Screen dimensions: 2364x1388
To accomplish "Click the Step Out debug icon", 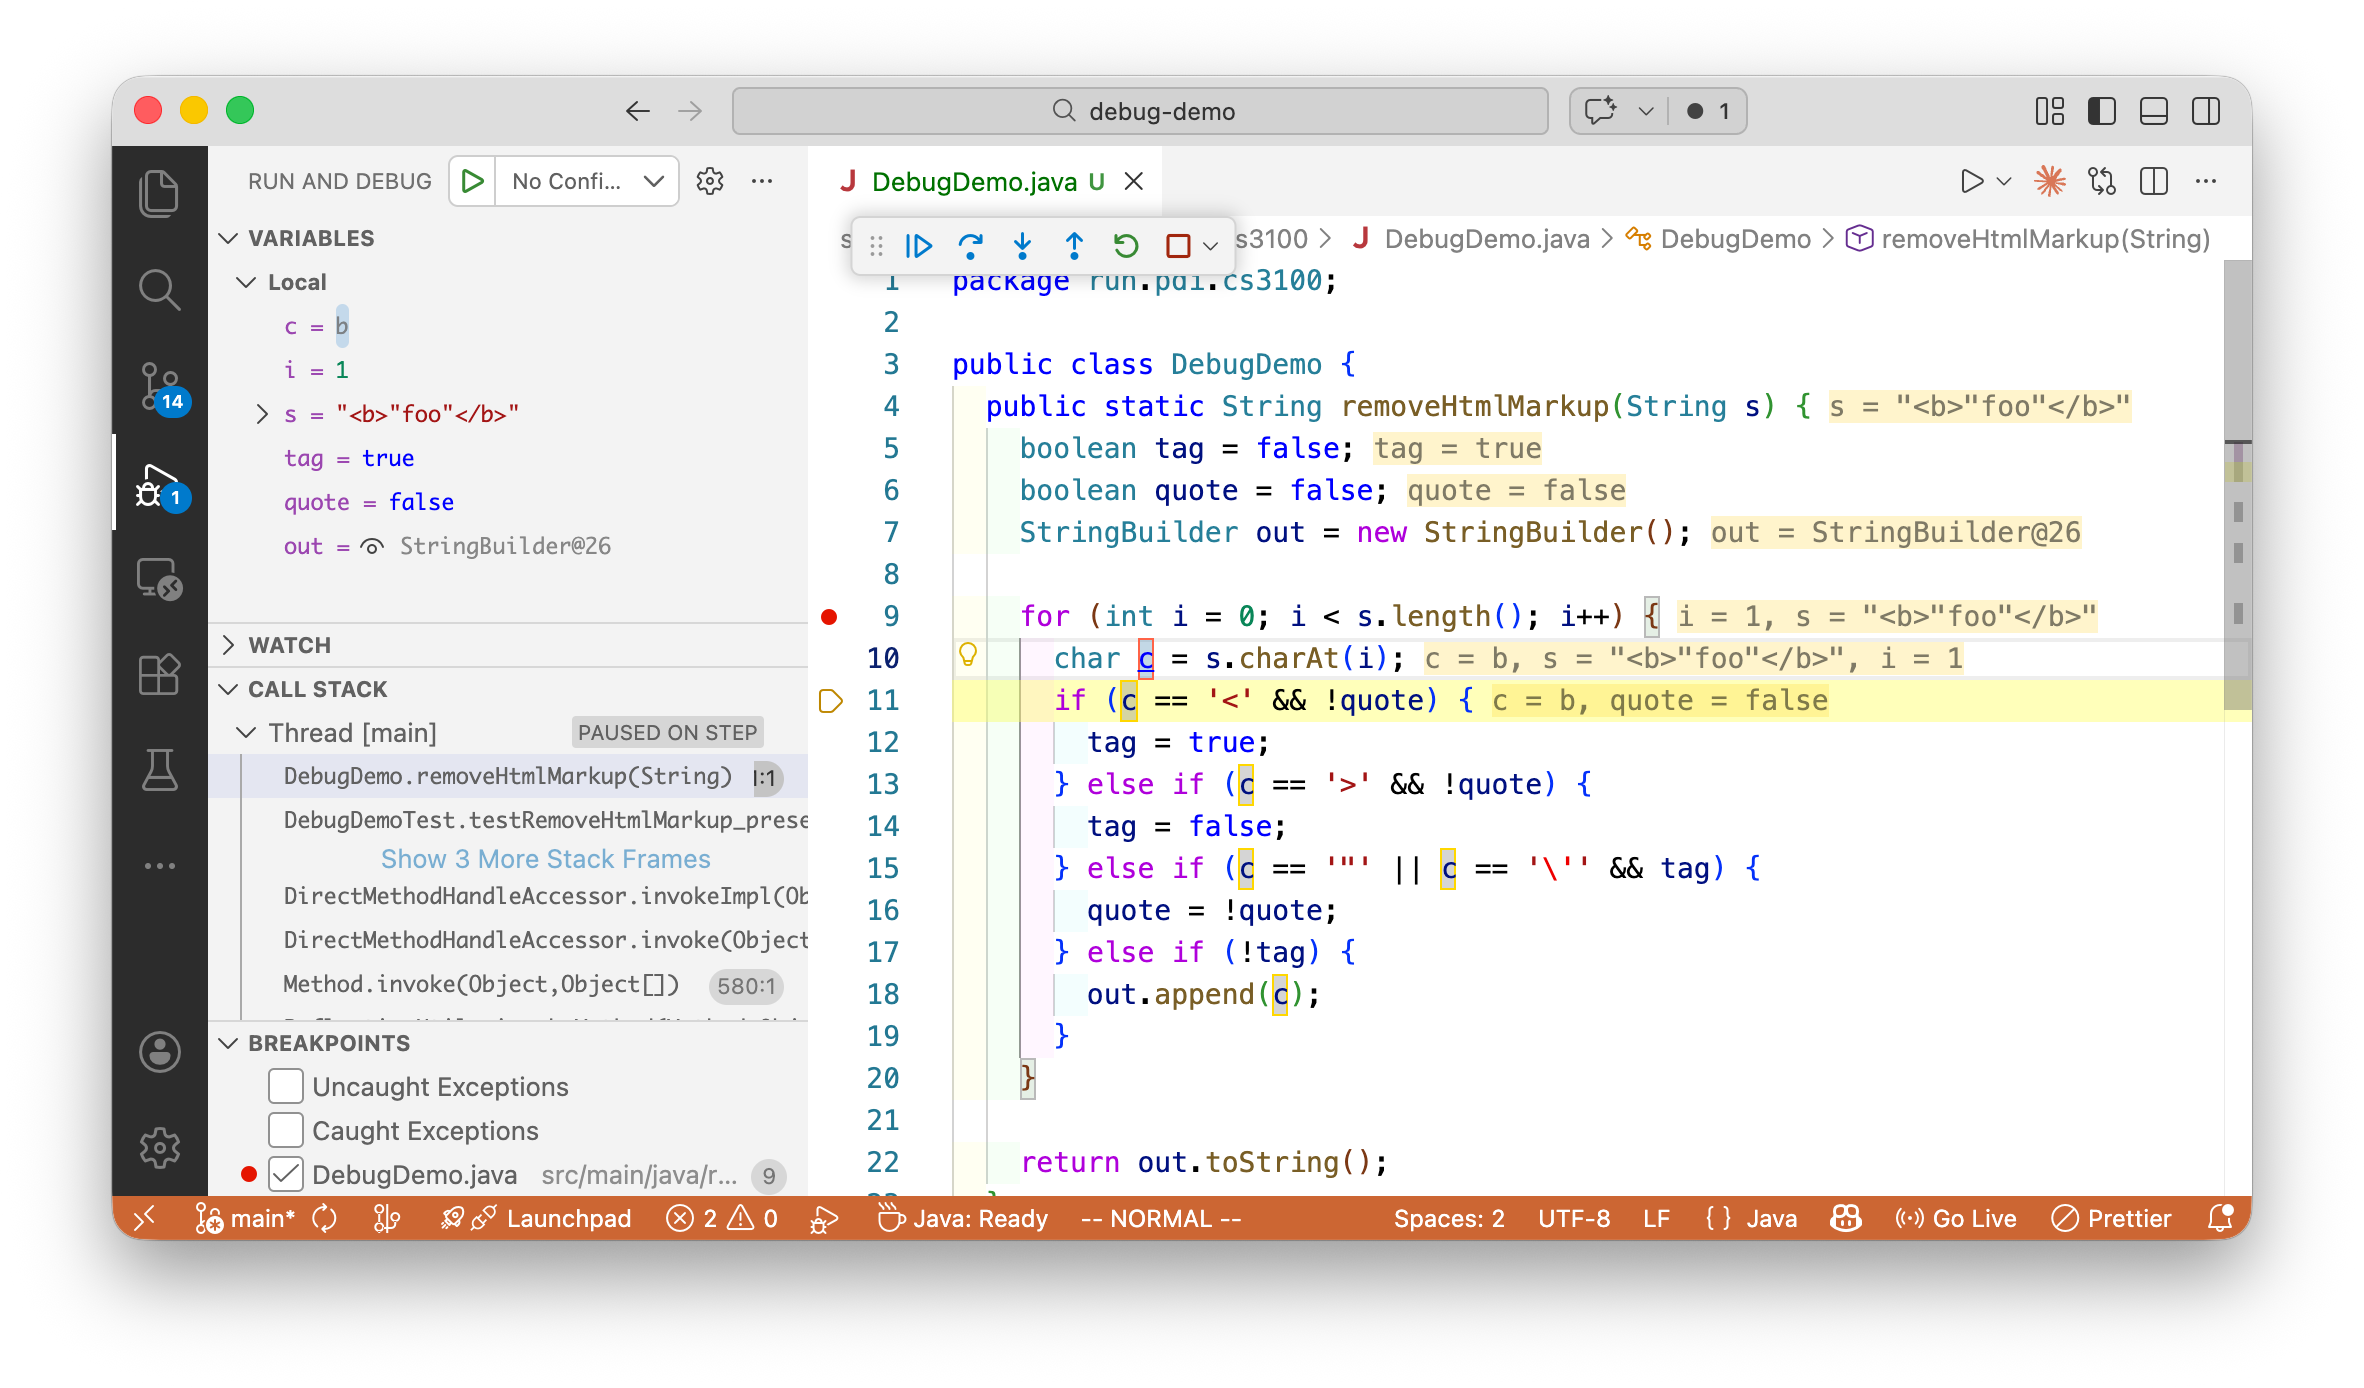I will (x=1074, y=245).
